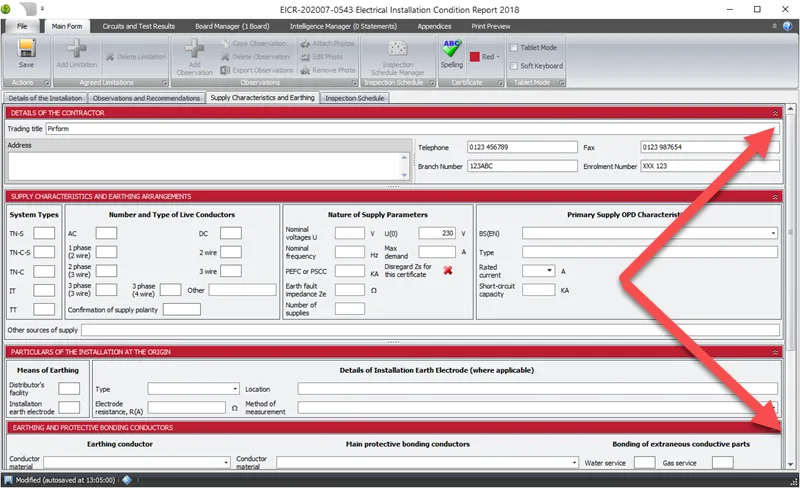The height and width of the screenshot is (488, 800).
Task: Tick the TN-S system type box
Action: 44,233
